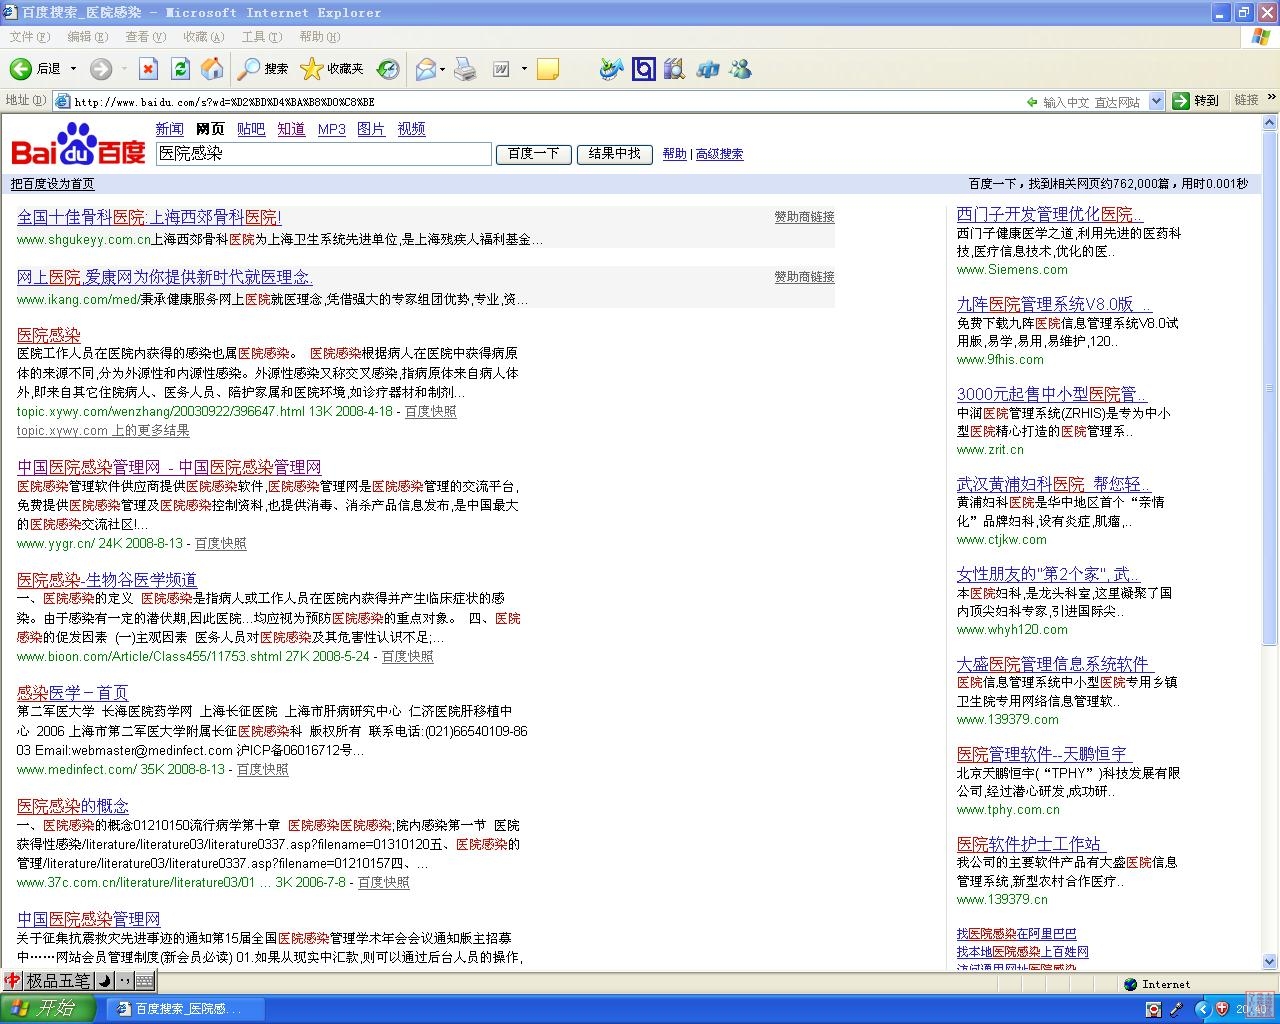The width and height of the screenshot is (1280, 1024).
Task: Open 九阵医院管理系统V8.0版 ad link
Action: 1054,304
